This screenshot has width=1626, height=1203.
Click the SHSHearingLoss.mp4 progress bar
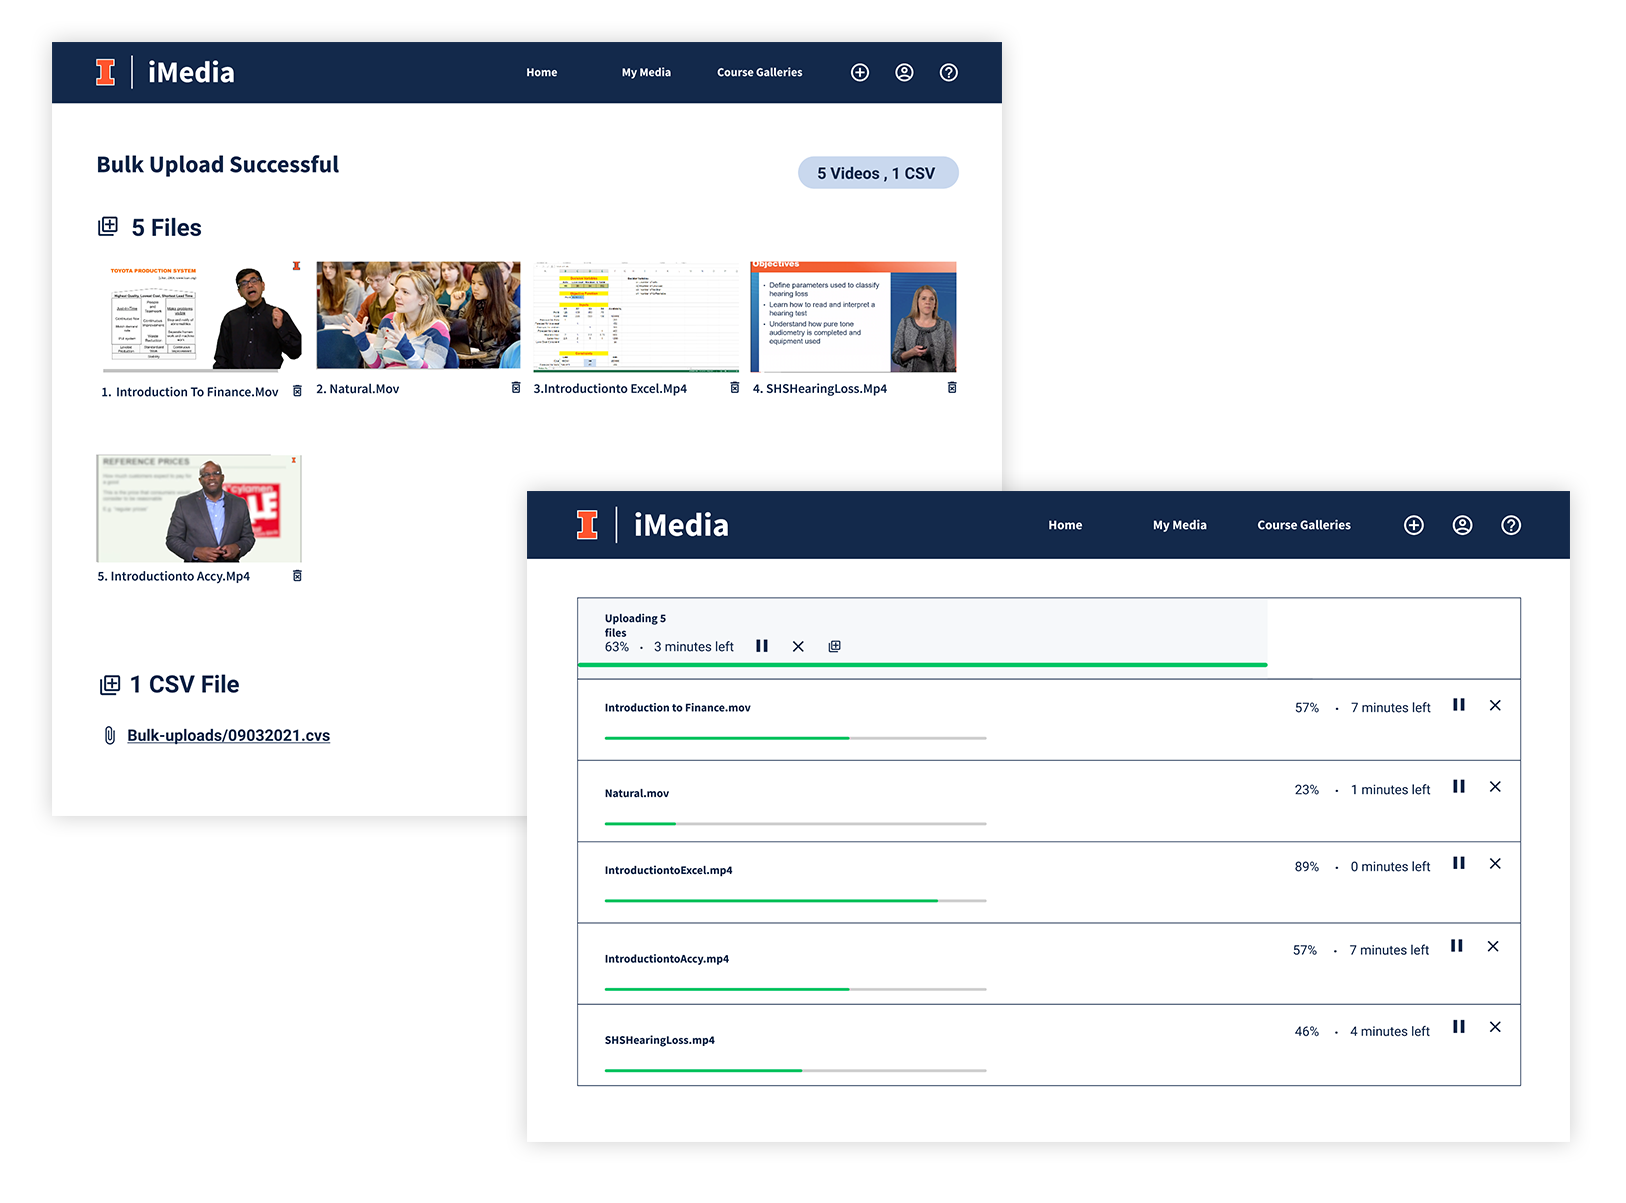[795, 1070]
